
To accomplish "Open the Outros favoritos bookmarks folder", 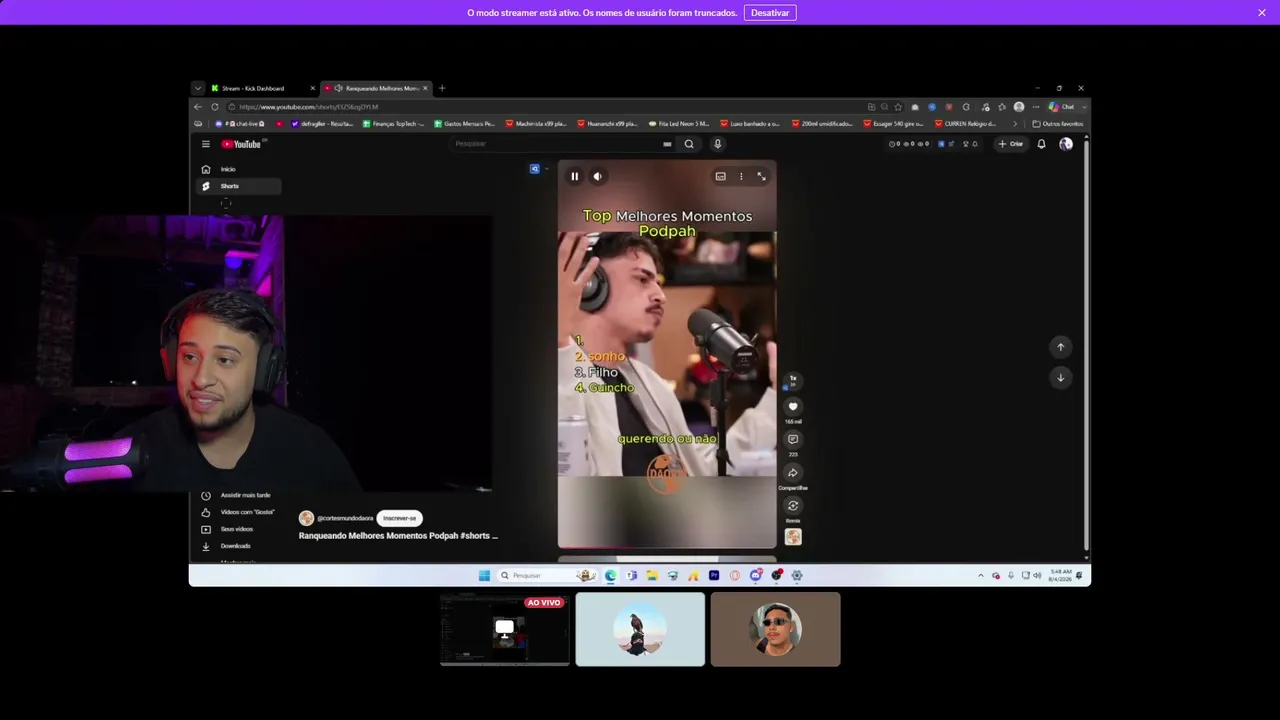I will (x=1058, y=124).
